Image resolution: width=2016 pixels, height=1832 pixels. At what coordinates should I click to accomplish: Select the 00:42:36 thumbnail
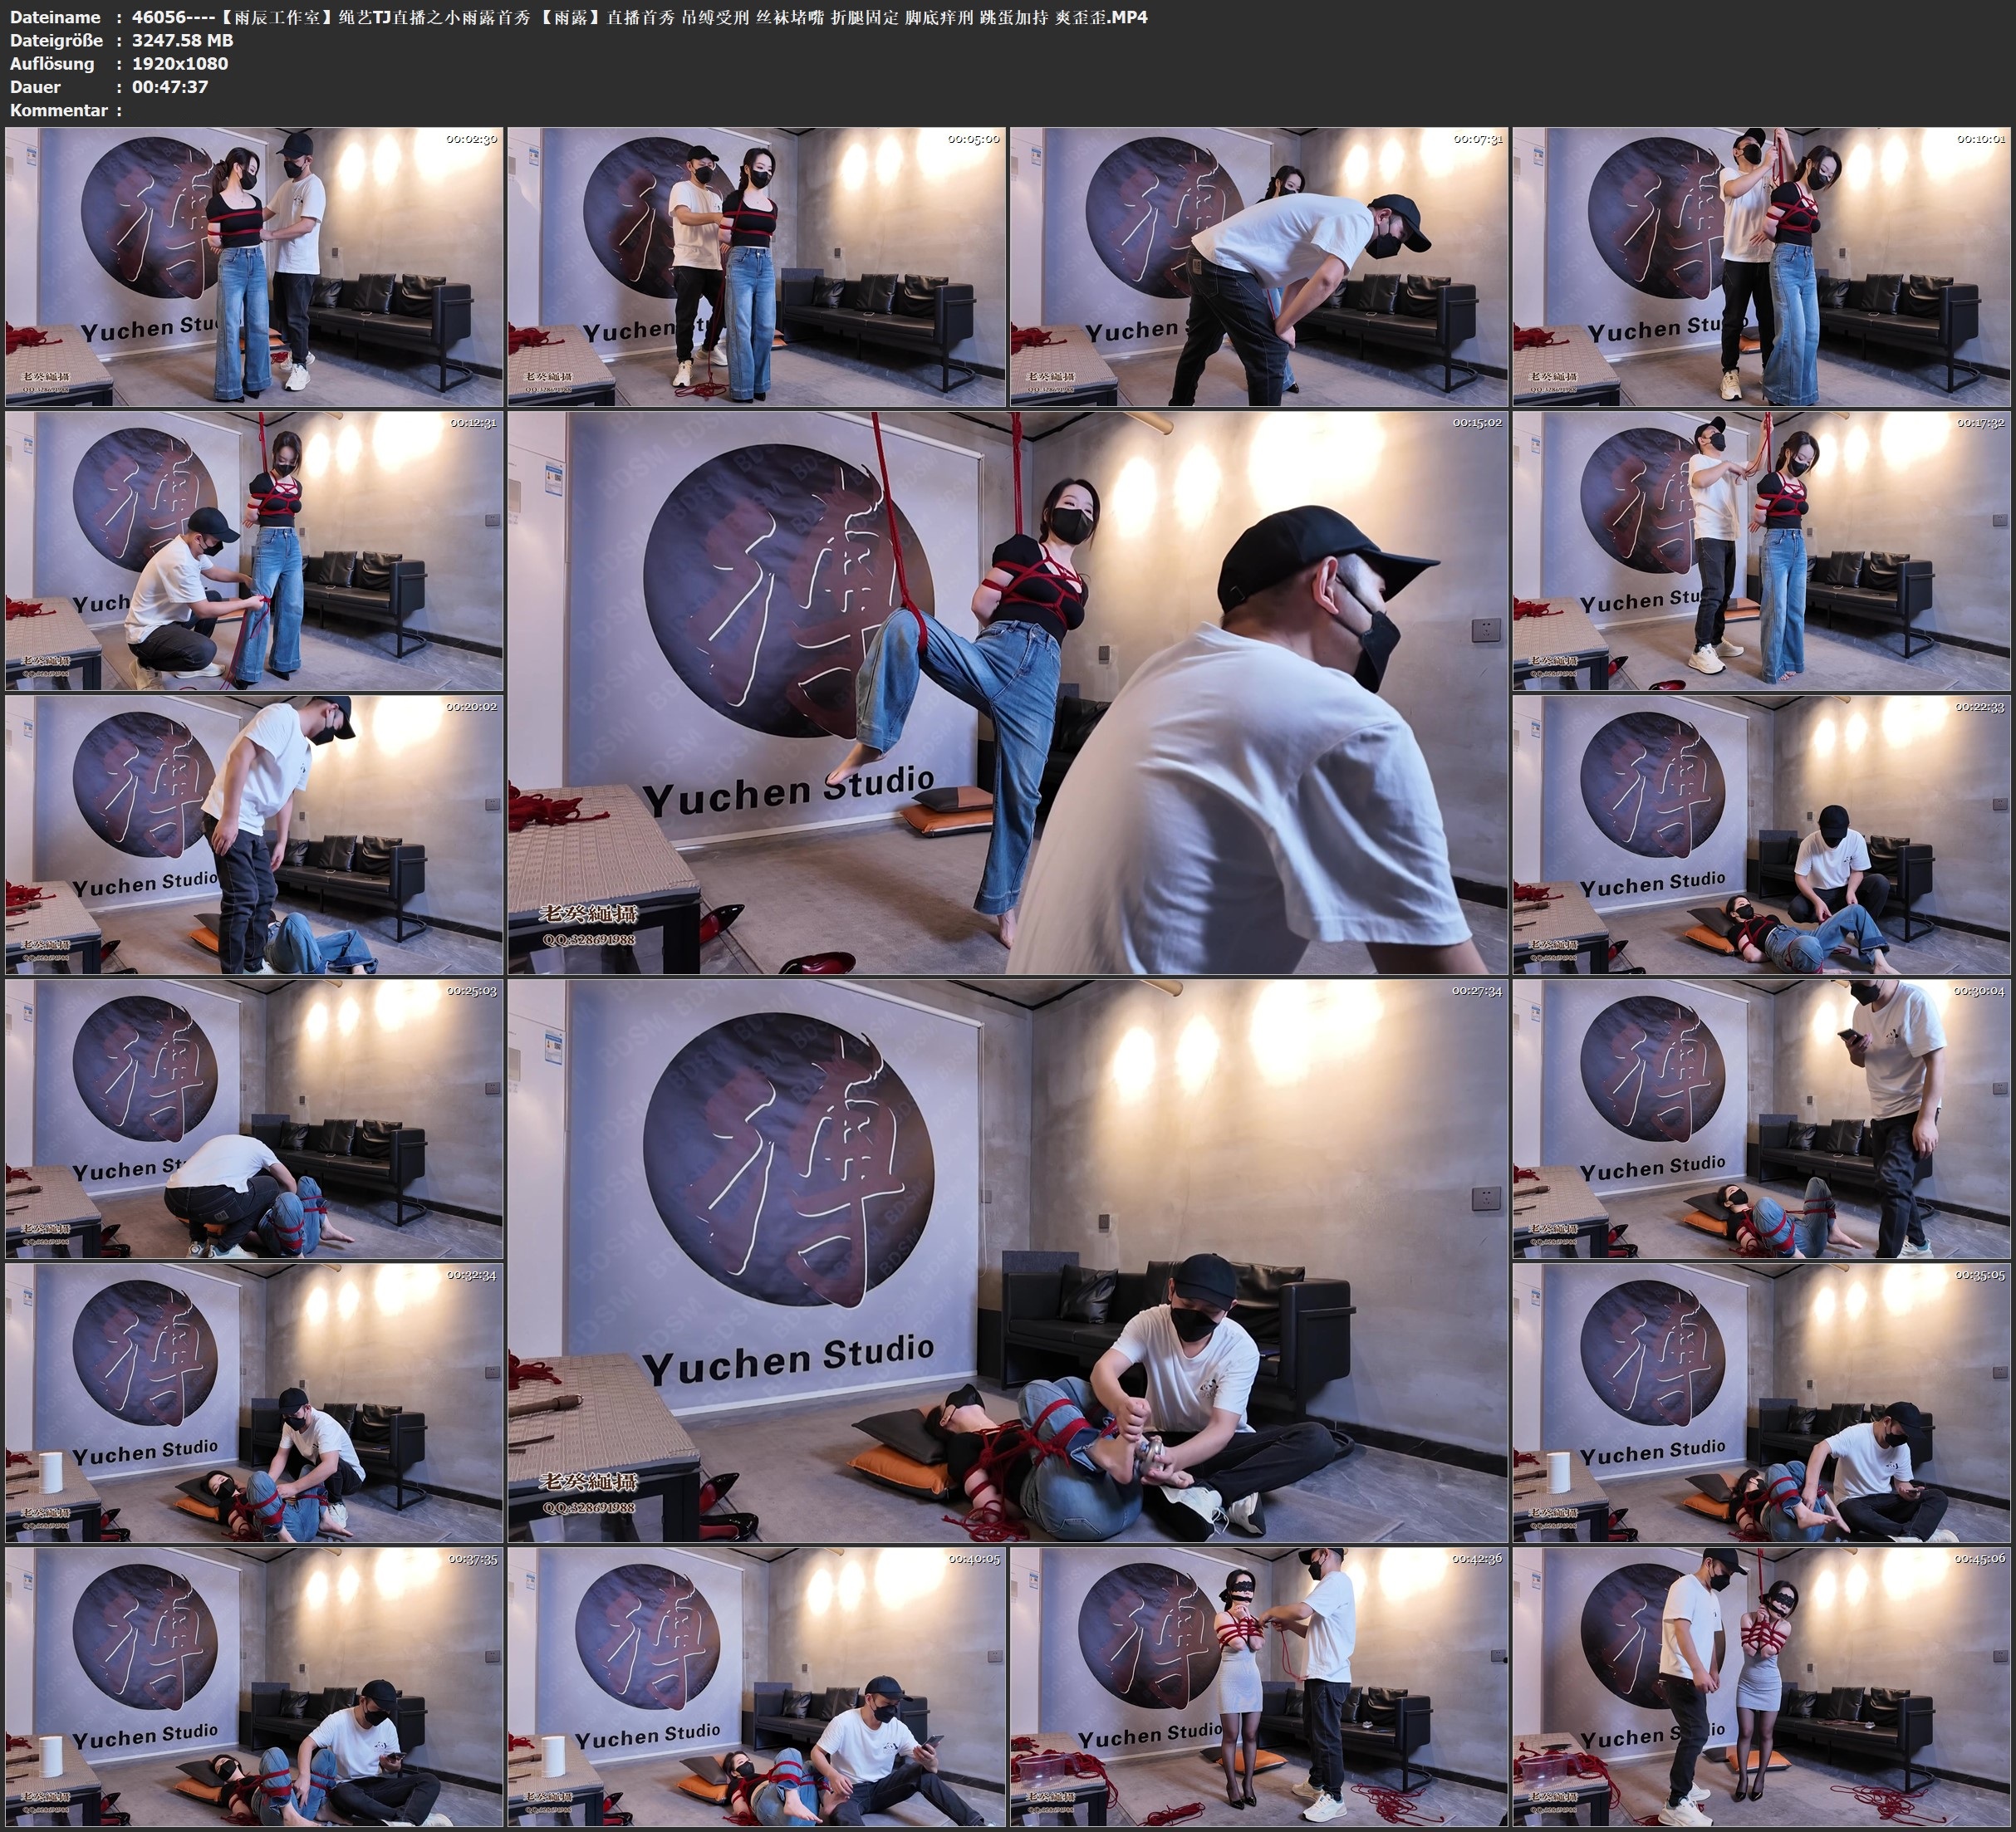coord(1258,1687)
